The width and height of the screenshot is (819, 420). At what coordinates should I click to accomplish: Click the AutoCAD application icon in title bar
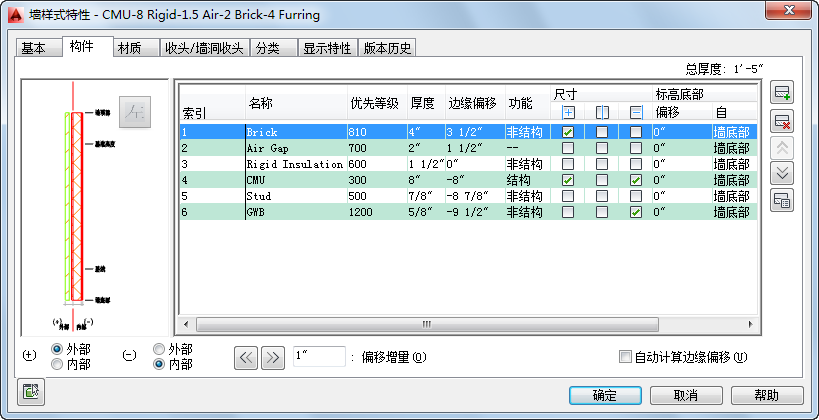click(x=17, y=15)
